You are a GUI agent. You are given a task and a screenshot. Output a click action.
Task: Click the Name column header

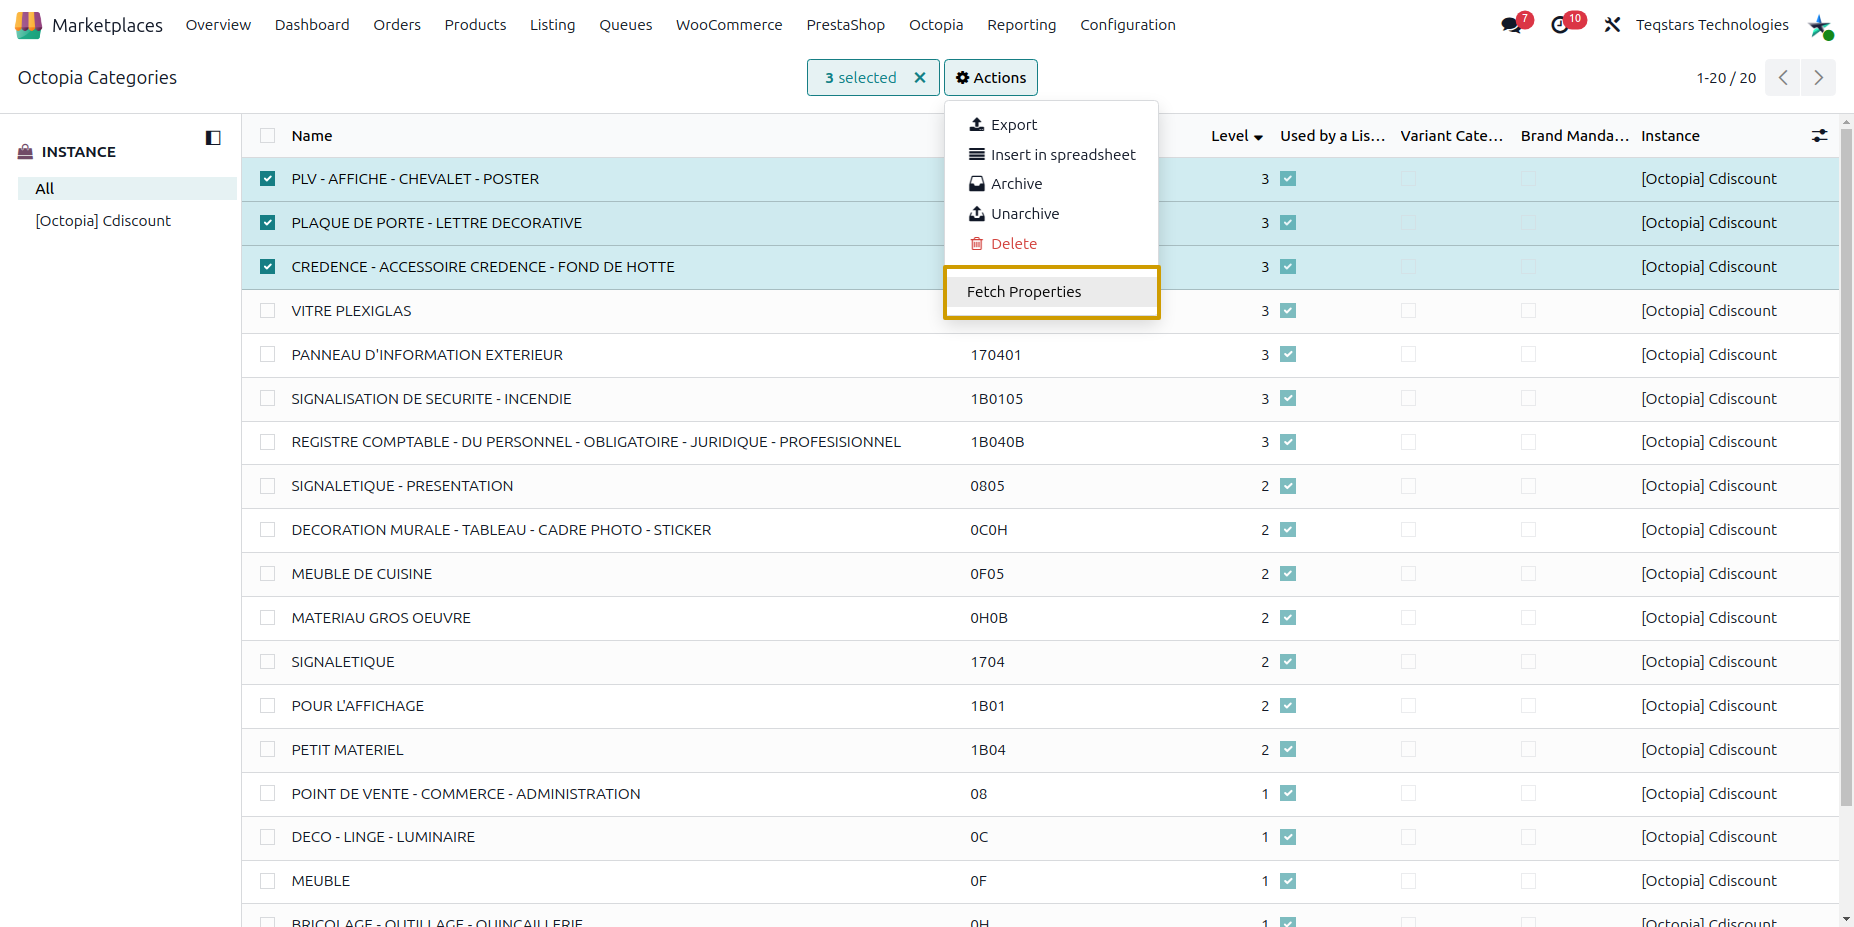[x=312, y=136]
